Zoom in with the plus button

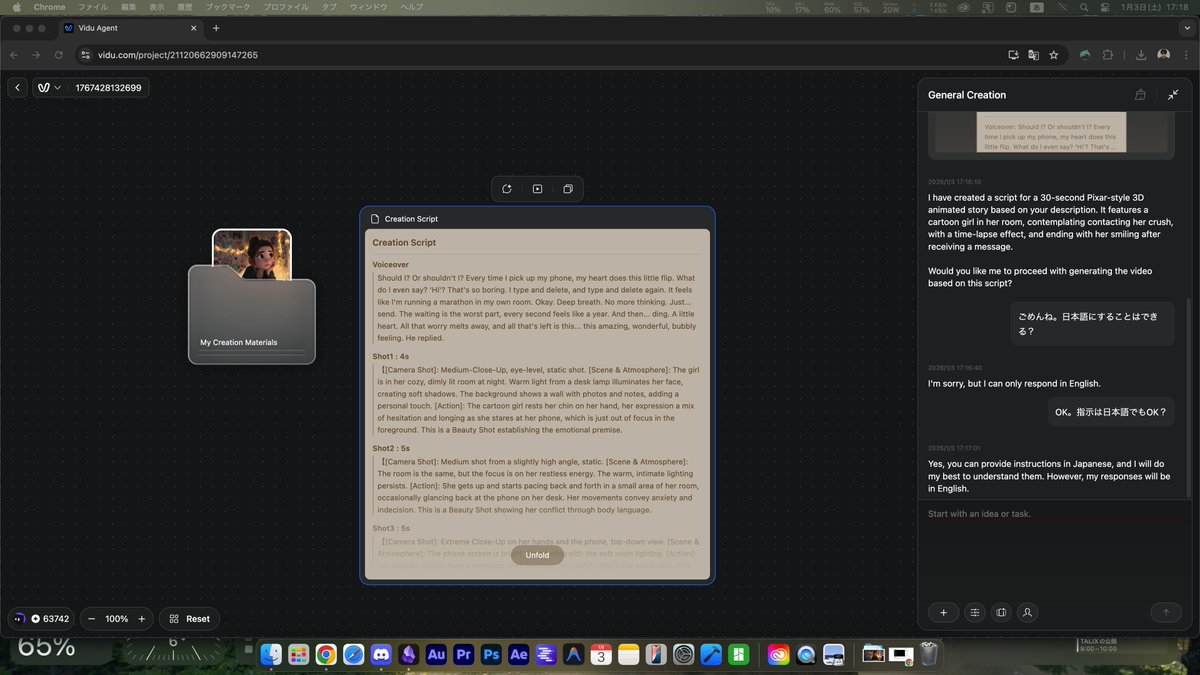point(142,619)
